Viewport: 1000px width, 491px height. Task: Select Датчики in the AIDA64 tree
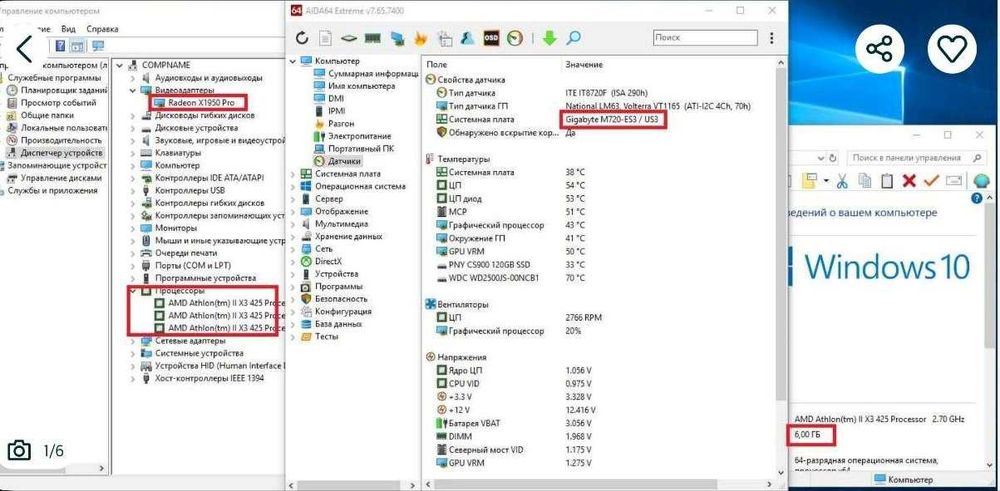coord(344,161)
